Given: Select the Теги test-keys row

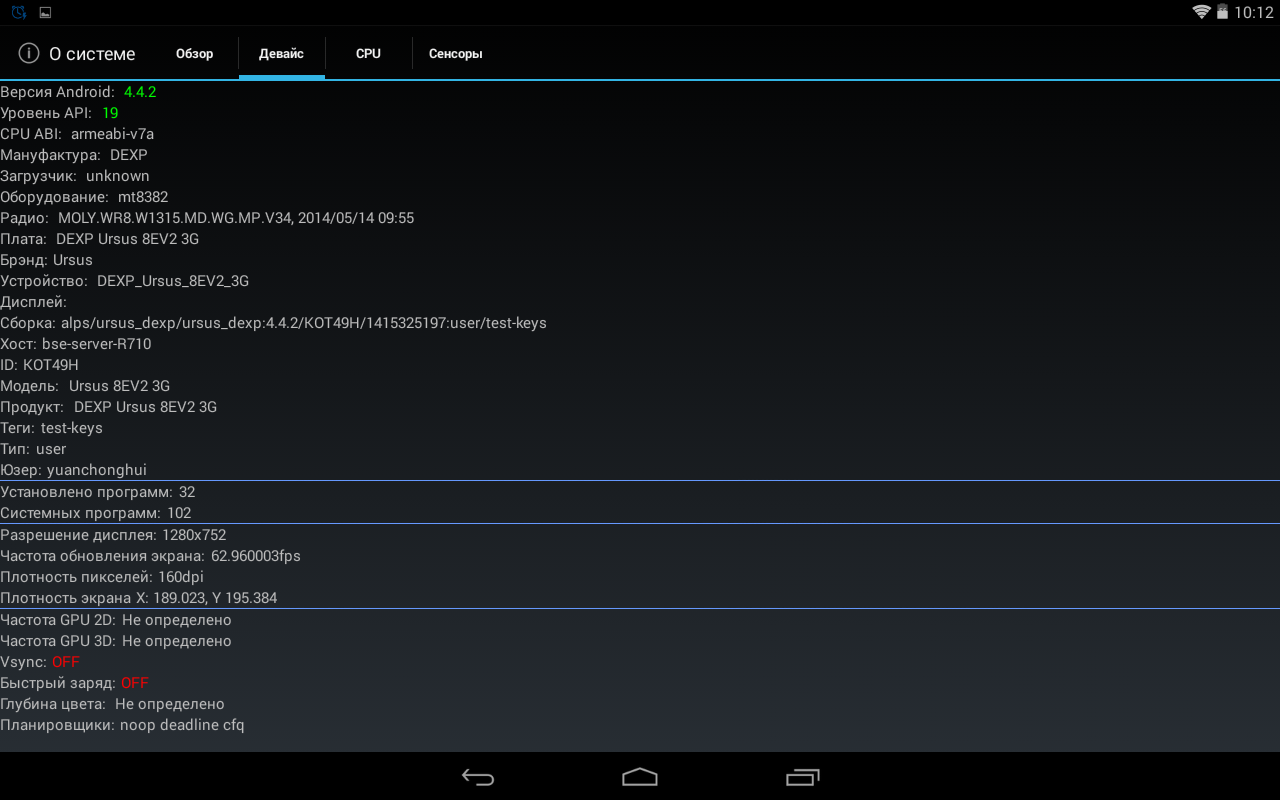Looking at the screenshot, I should pyautogui.click(x=640, y=428).
